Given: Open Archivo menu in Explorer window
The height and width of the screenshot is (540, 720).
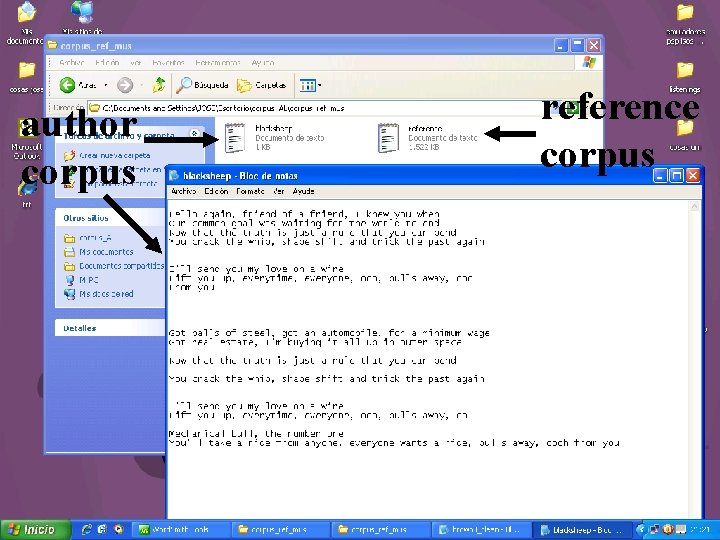Looking at the screenshot, I should [71, 62].
